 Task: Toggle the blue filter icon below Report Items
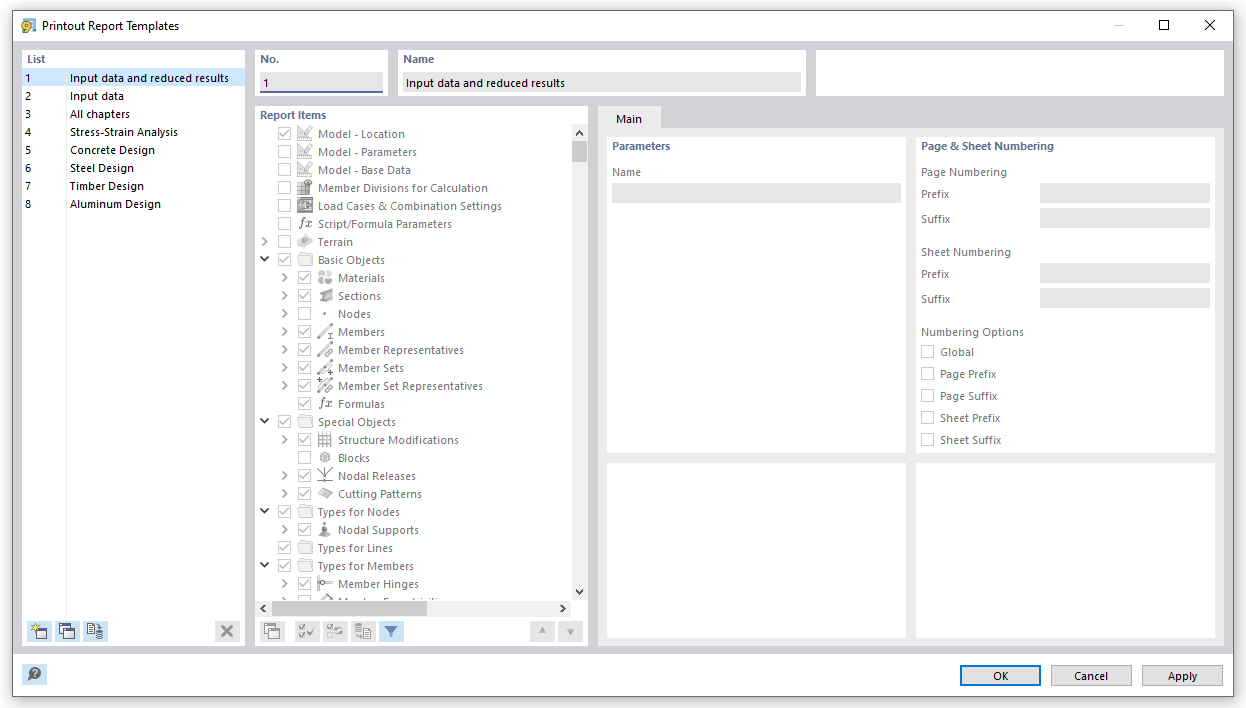(x=390, y=631)
